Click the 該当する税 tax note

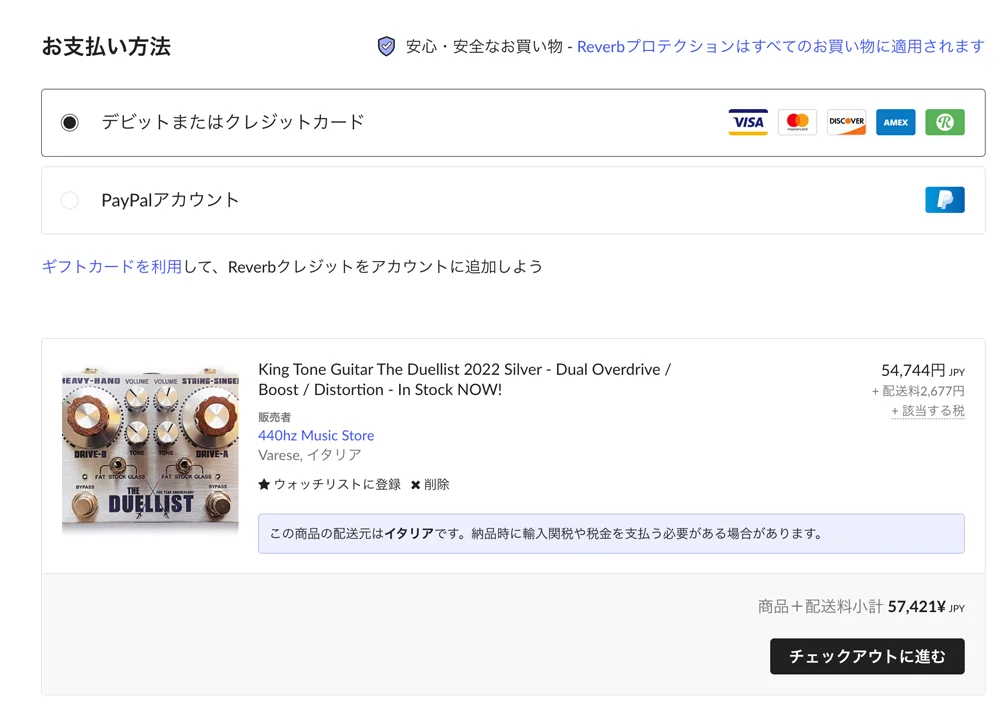pos(928,411)
